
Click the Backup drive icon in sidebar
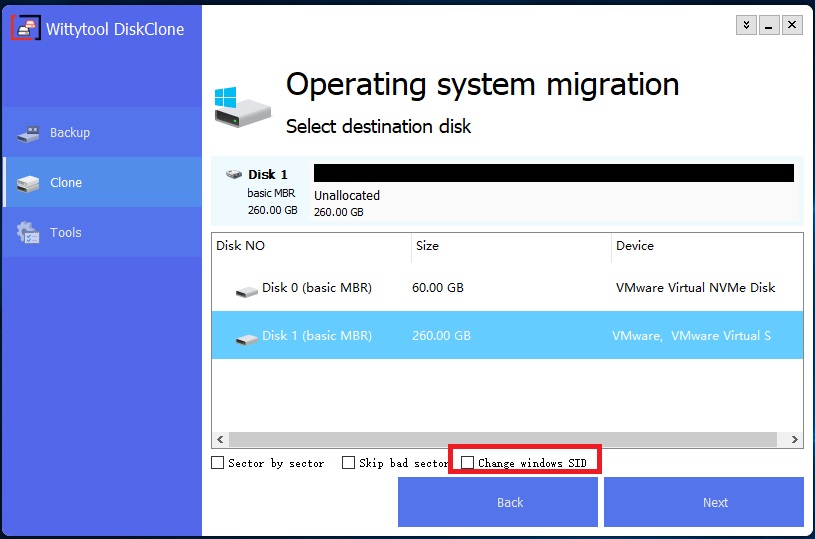coord(28,134)
